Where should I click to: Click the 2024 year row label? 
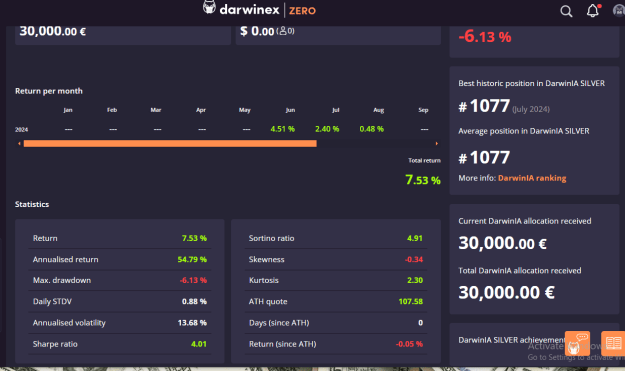coord(22,130)
